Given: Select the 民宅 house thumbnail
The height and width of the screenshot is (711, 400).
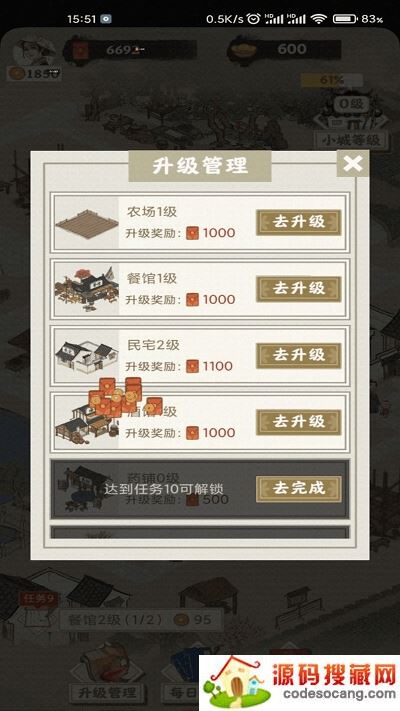Looking at the screenshot, I should 87,356.
